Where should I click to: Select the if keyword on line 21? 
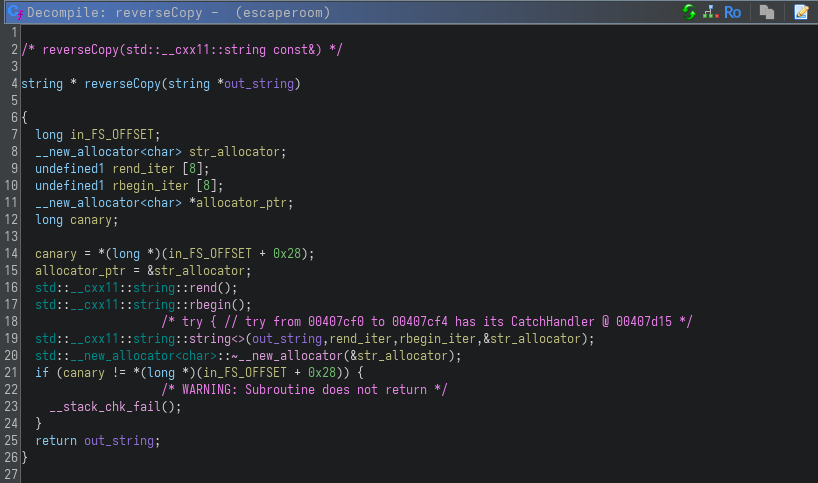[42, 372]
